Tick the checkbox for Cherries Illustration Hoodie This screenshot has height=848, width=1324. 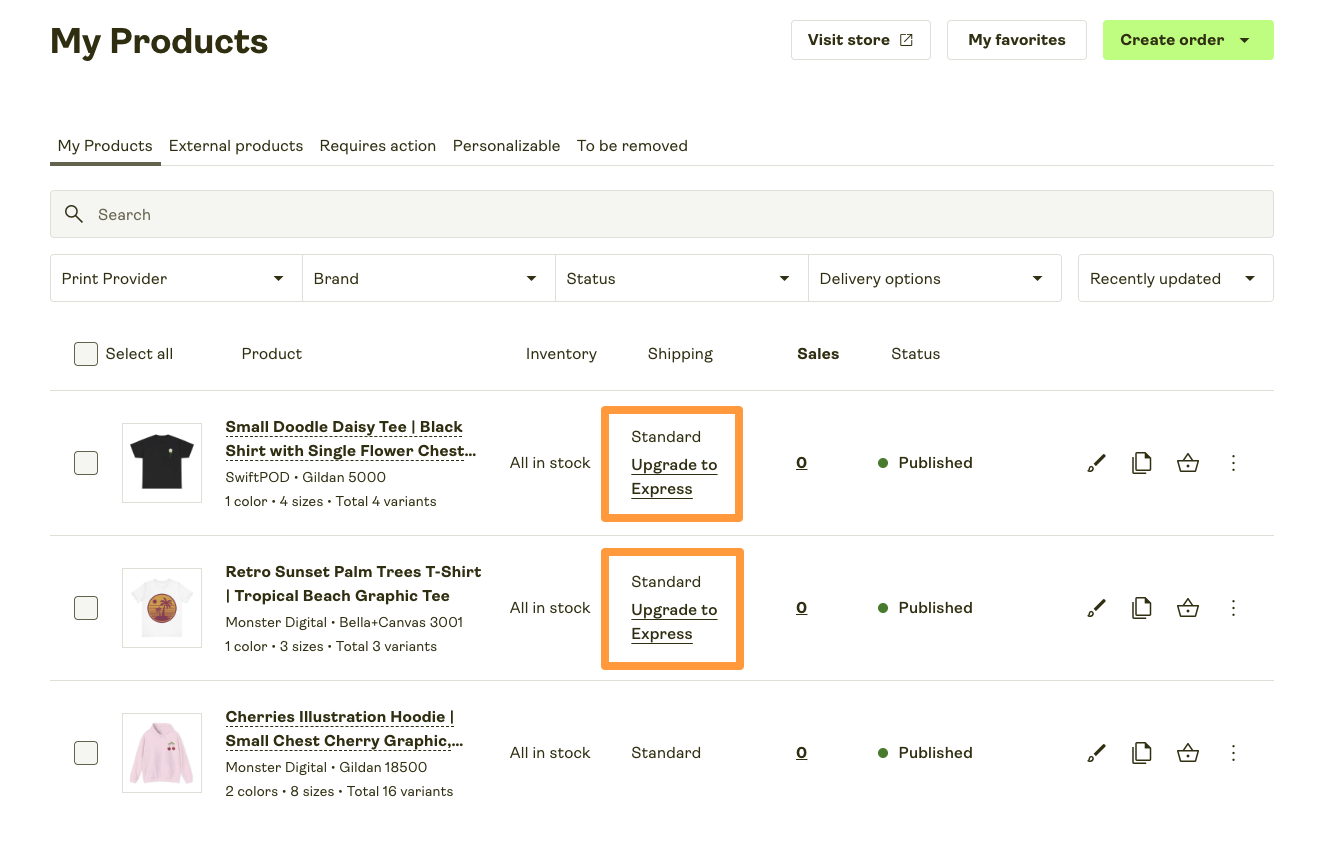coord(86,752)
